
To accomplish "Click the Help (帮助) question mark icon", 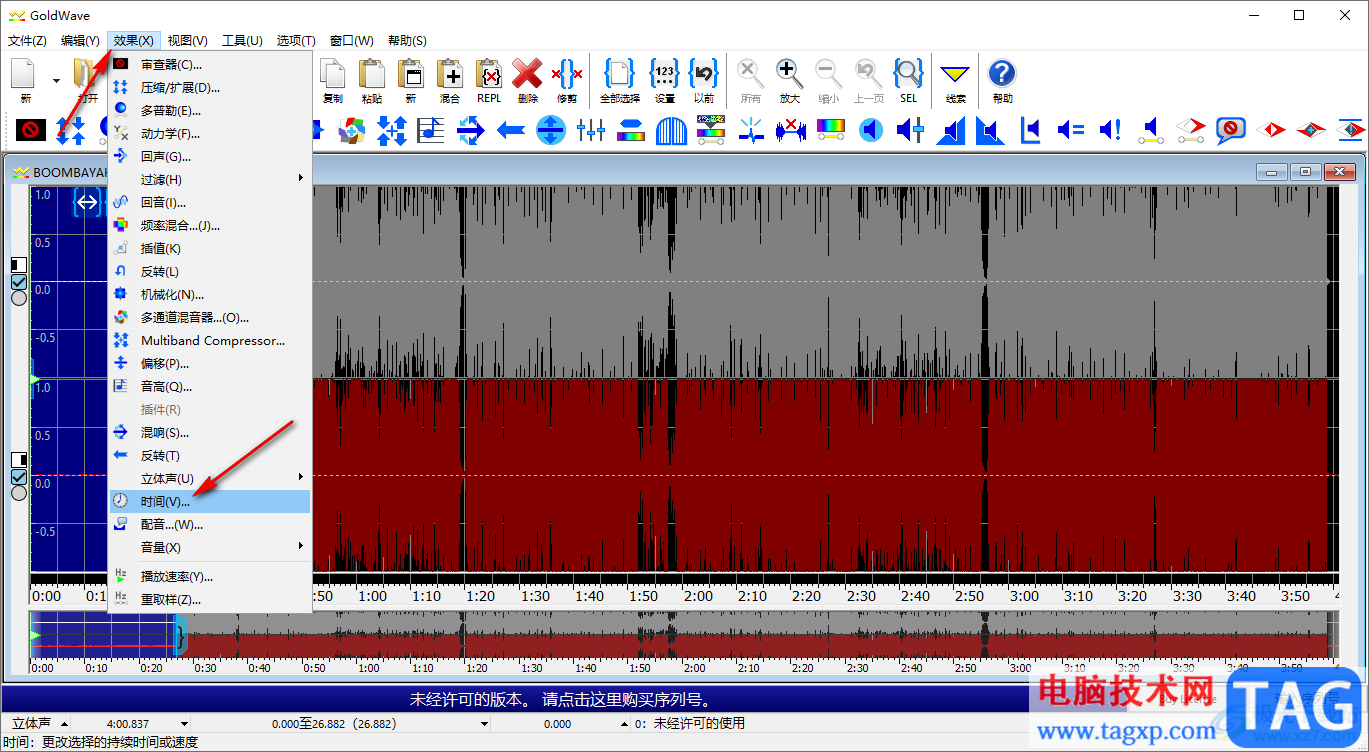I will tap(1002, 75).
